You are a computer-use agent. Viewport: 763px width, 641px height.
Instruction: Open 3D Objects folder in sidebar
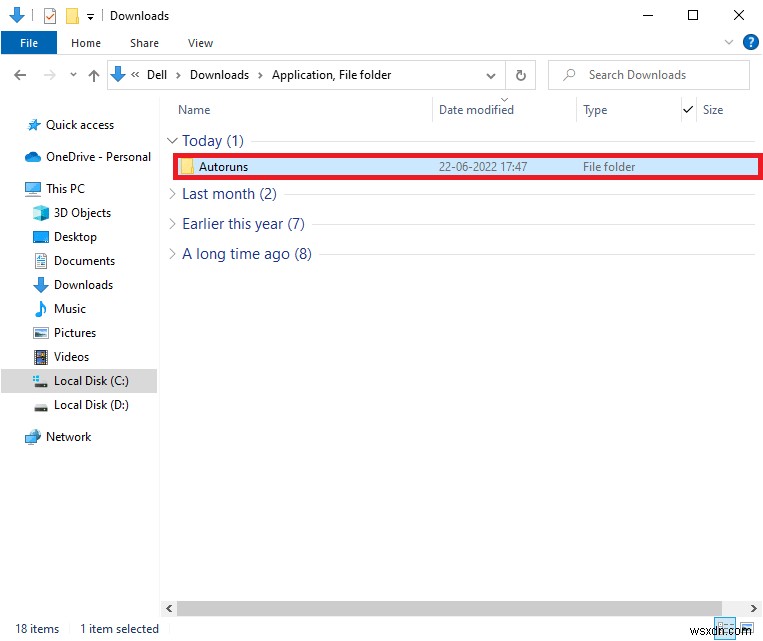82,213
